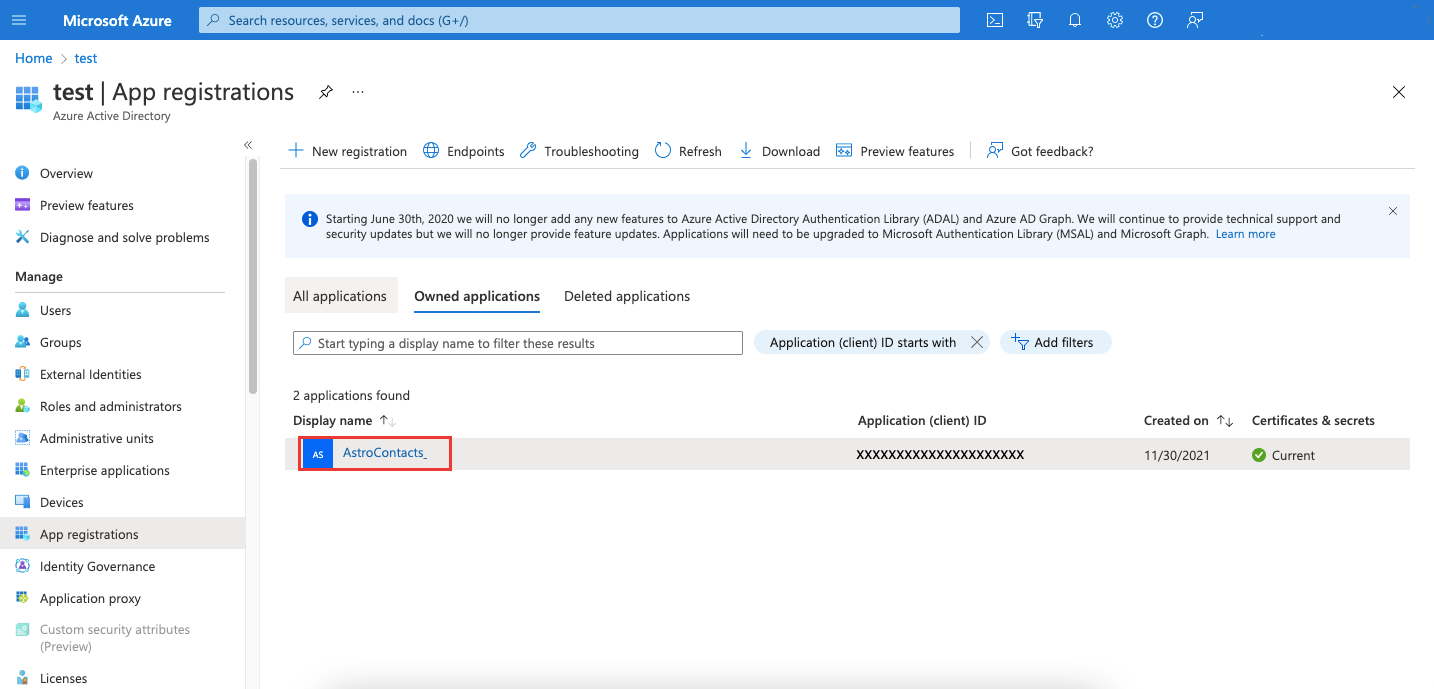This screenshot has height=689, width=1434.
Task: Click the New registration plus icon
Action: [296, 151]
